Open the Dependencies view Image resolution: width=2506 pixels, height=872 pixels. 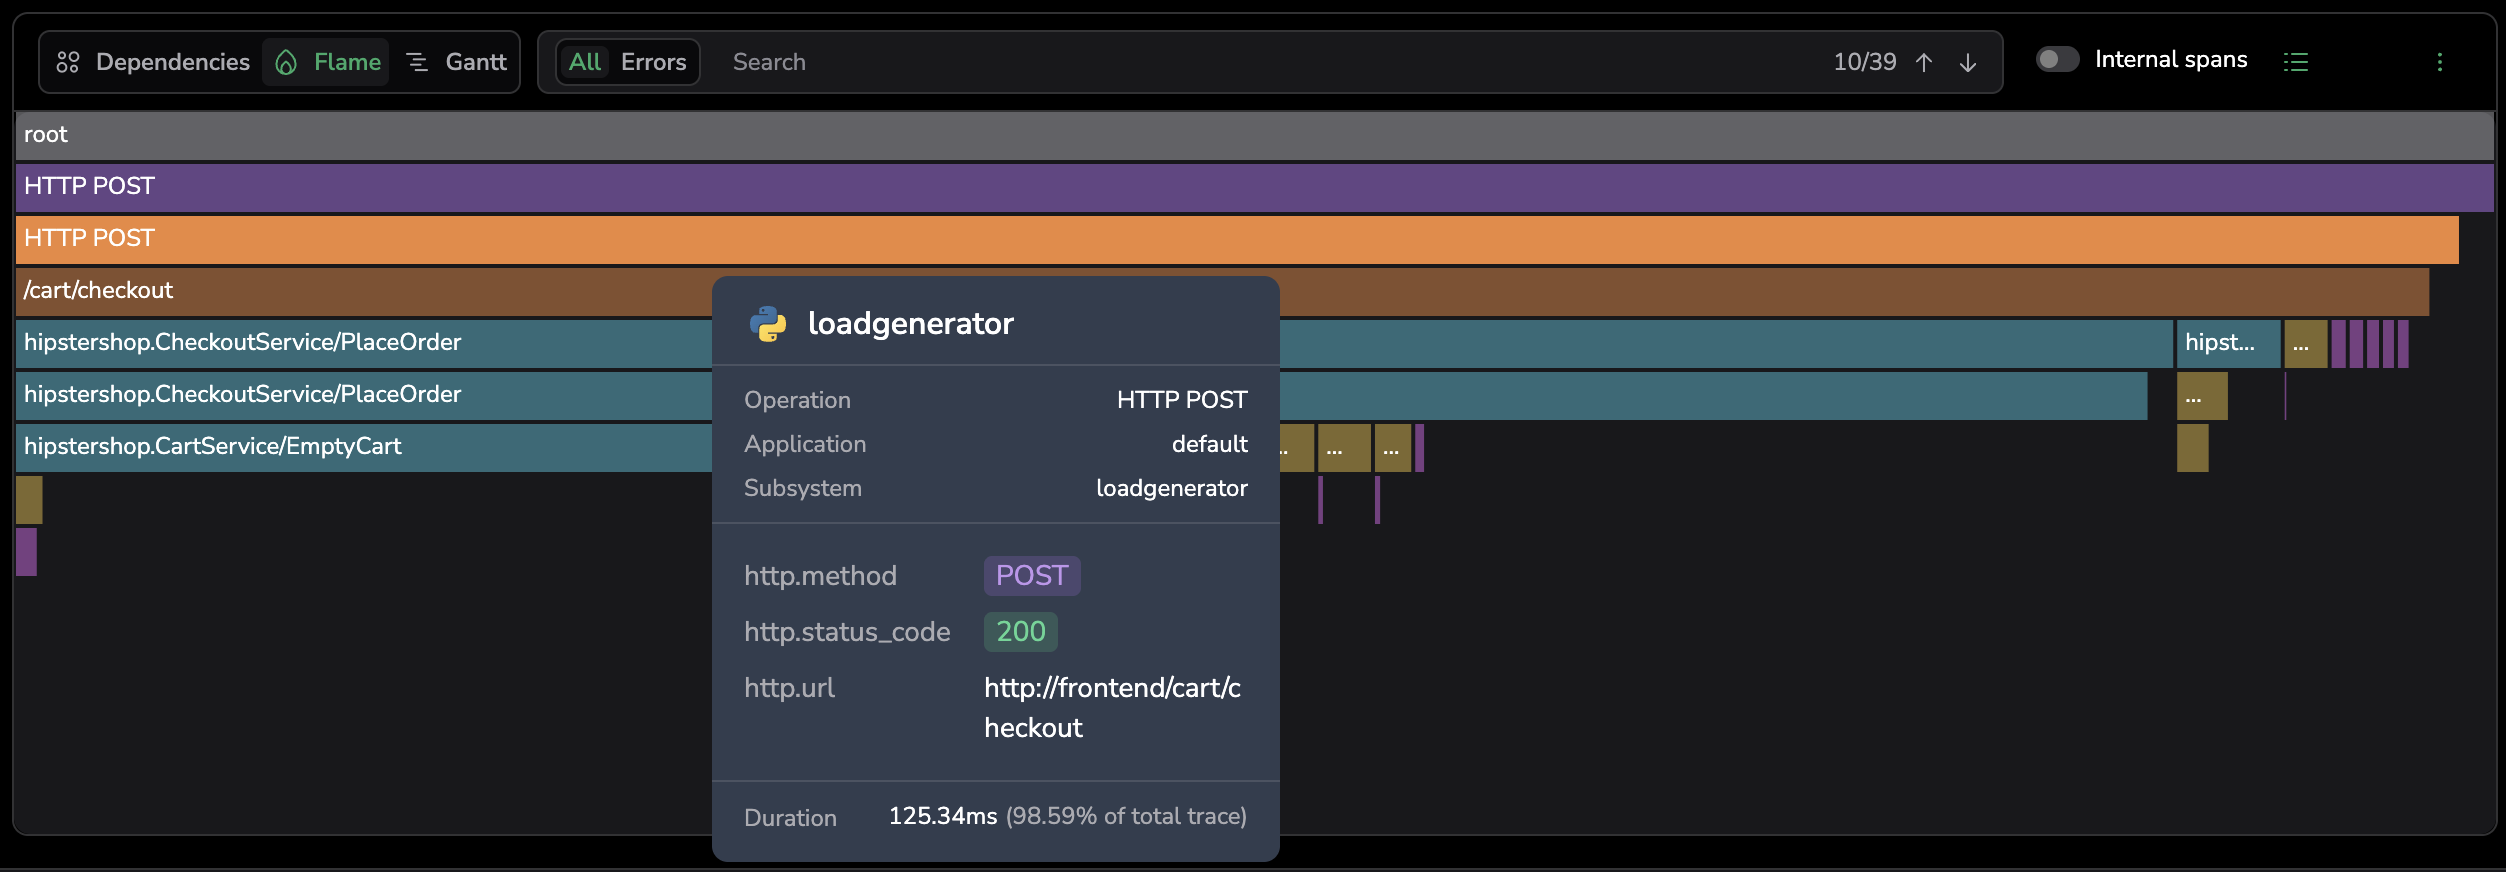coord(153,62)
